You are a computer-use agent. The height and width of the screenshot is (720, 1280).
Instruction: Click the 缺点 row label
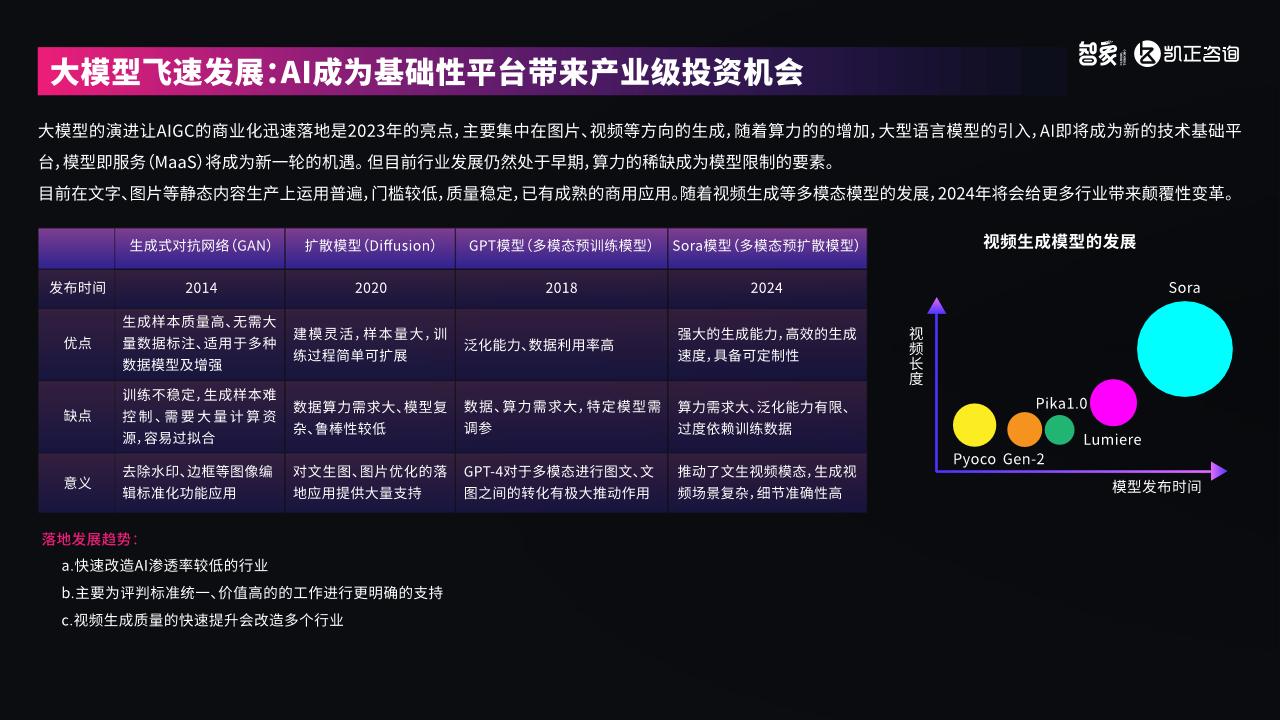pyautogui.click(x=77, y=415)
